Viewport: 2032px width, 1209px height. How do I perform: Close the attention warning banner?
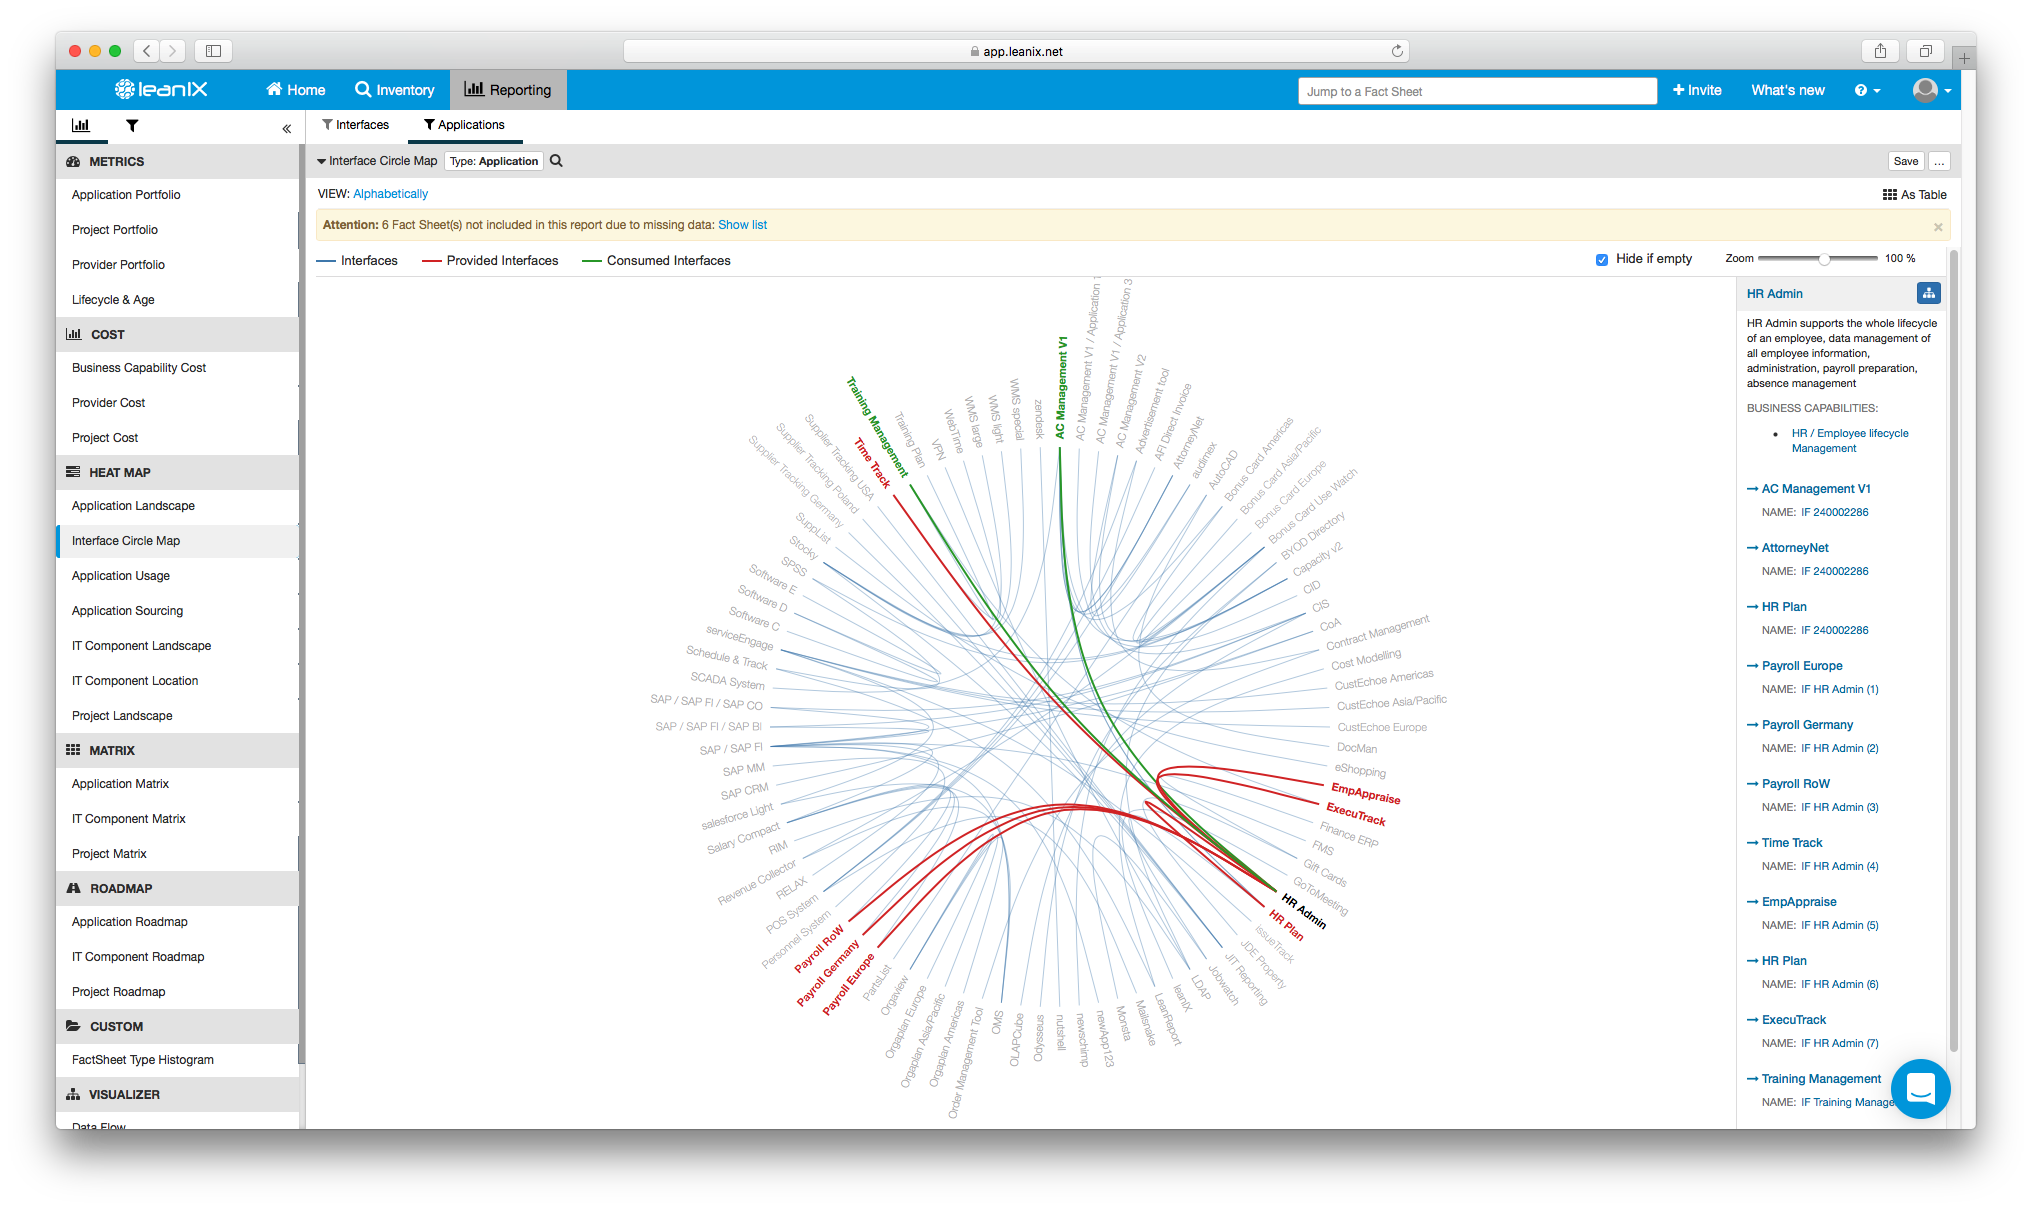click(x=1937, y=227)
